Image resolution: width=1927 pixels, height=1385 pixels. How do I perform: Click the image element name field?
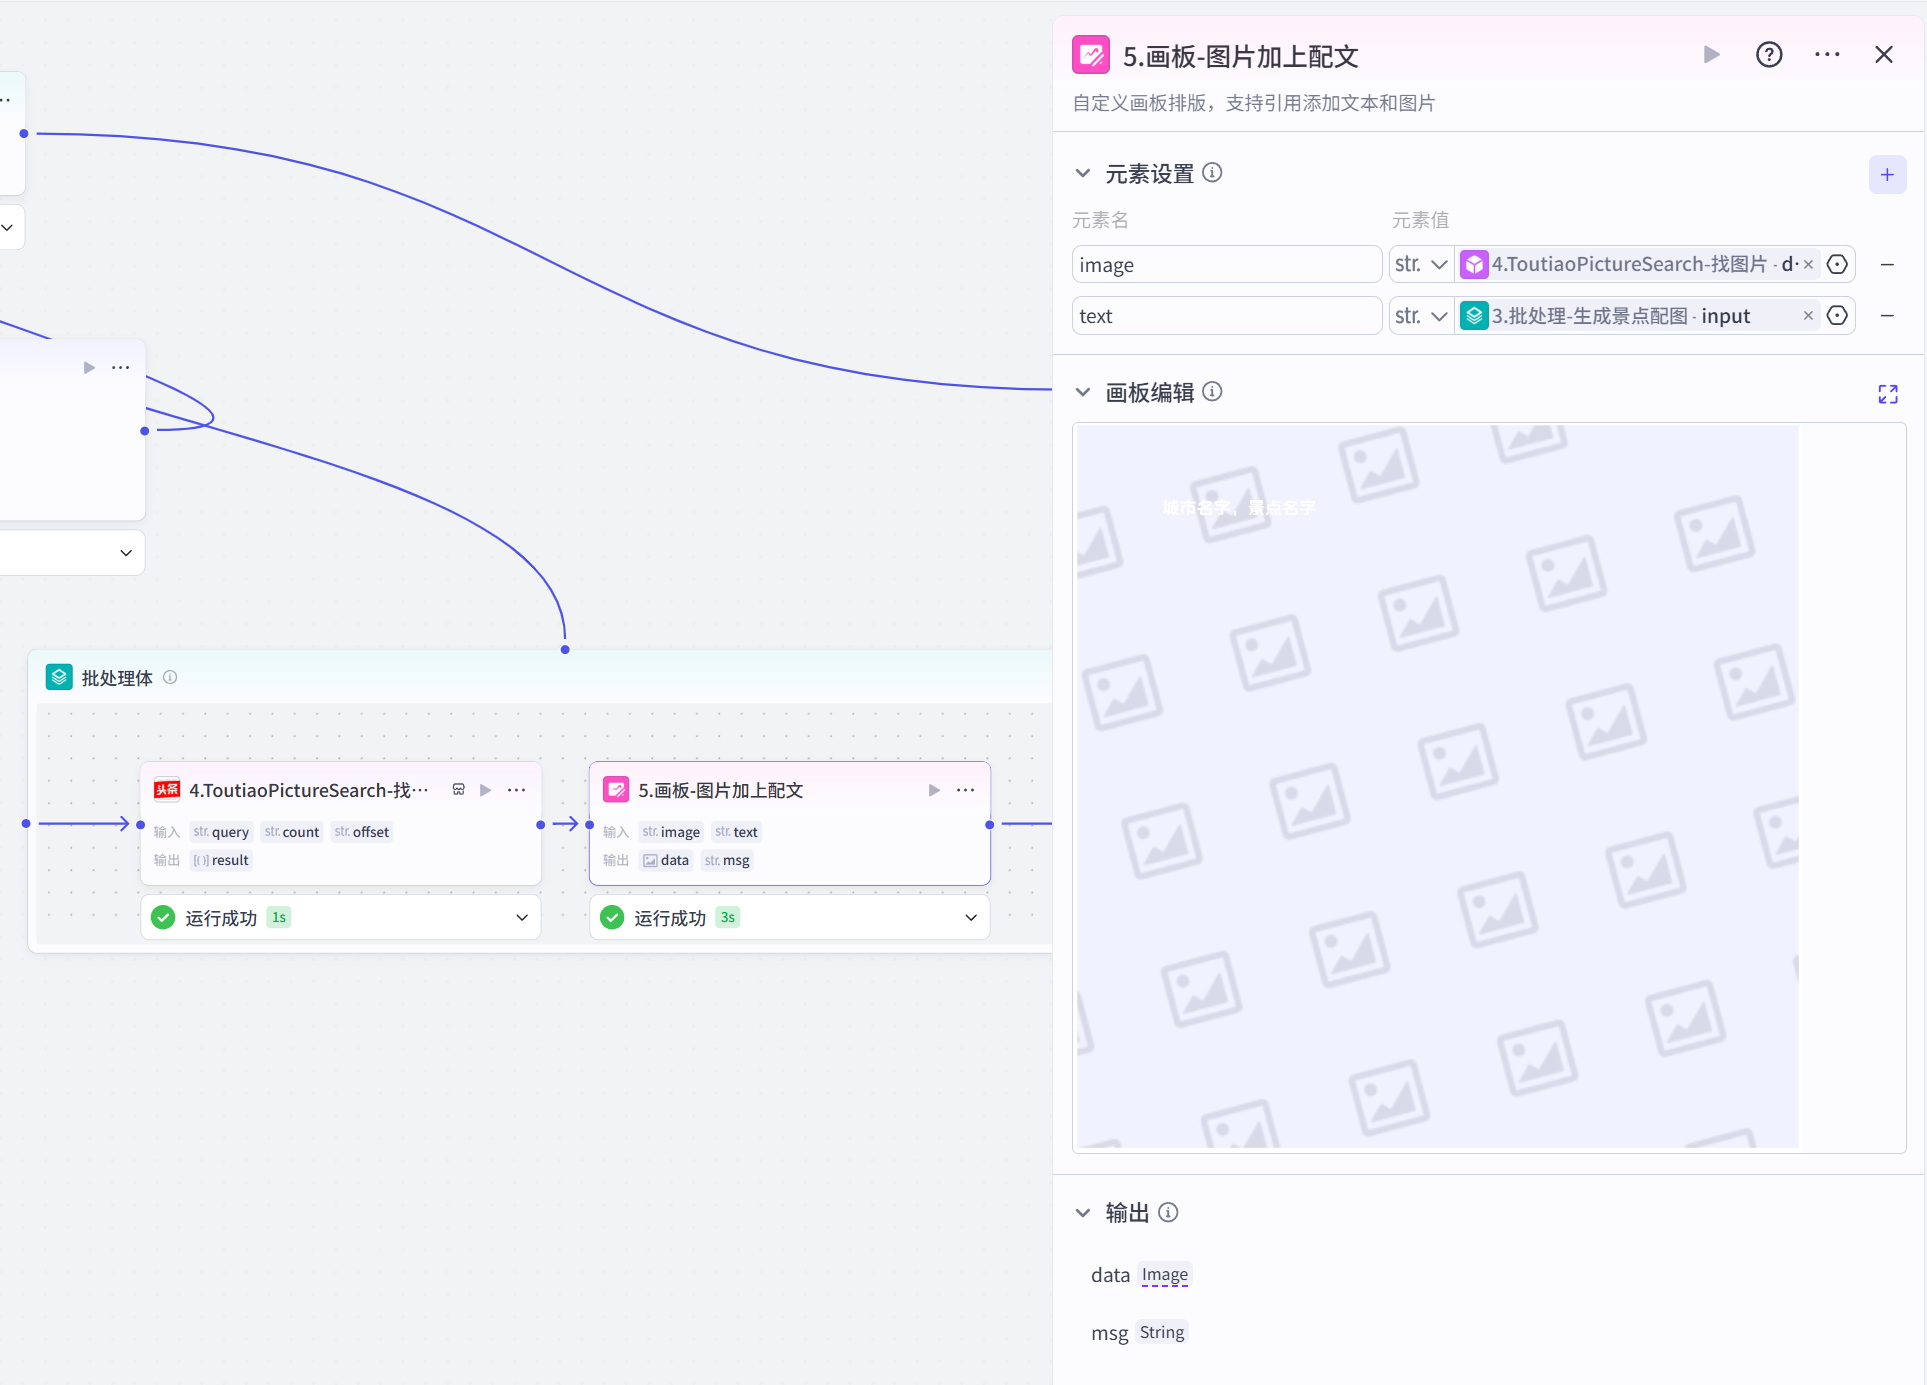[x=1225, y=265]
